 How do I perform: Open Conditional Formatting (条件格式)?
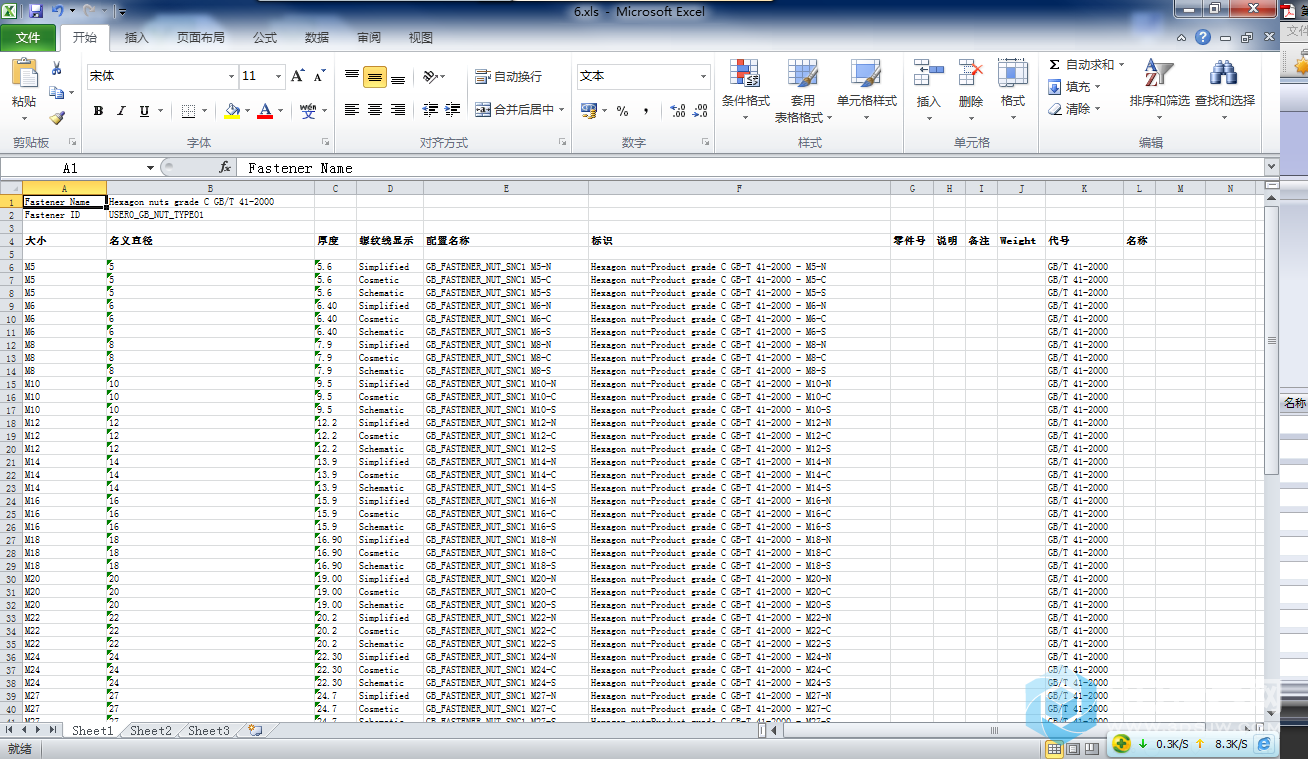[745, 90]
